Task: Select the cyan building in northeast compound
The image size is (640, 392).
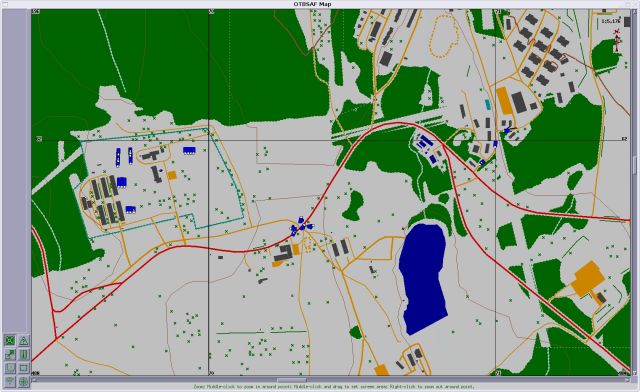Action: click(x=488, y=105)
